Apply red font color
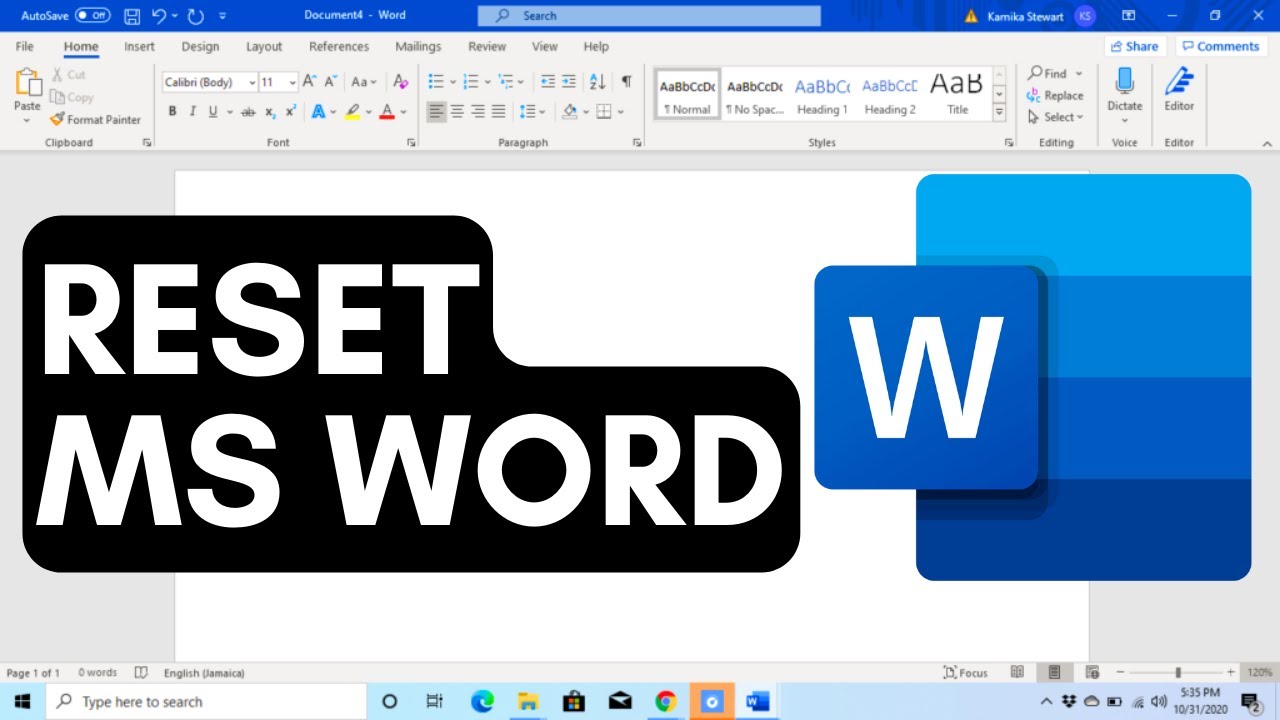Screen dimensions: 1280x720 [x=386, y=111]
